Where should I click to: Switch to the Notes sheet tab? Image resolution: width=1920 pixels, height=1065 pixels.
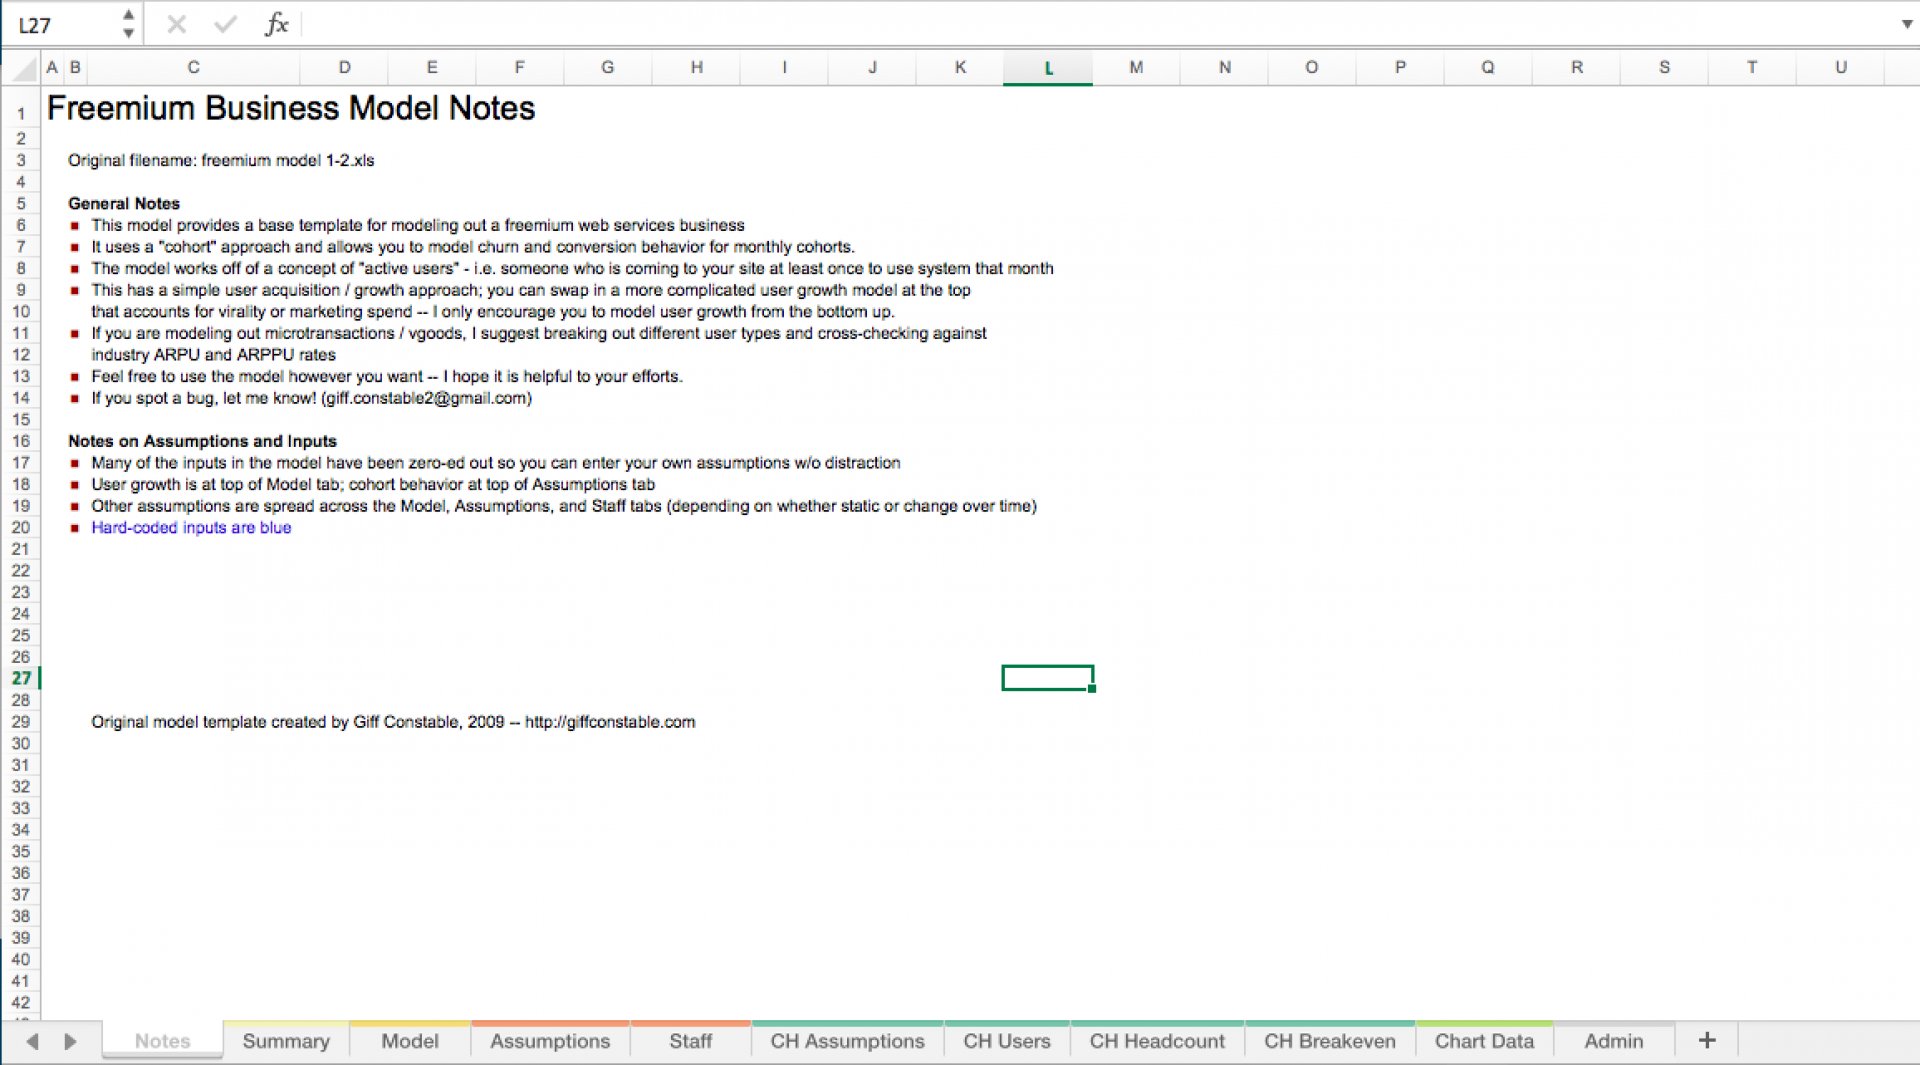point(162,1041)
